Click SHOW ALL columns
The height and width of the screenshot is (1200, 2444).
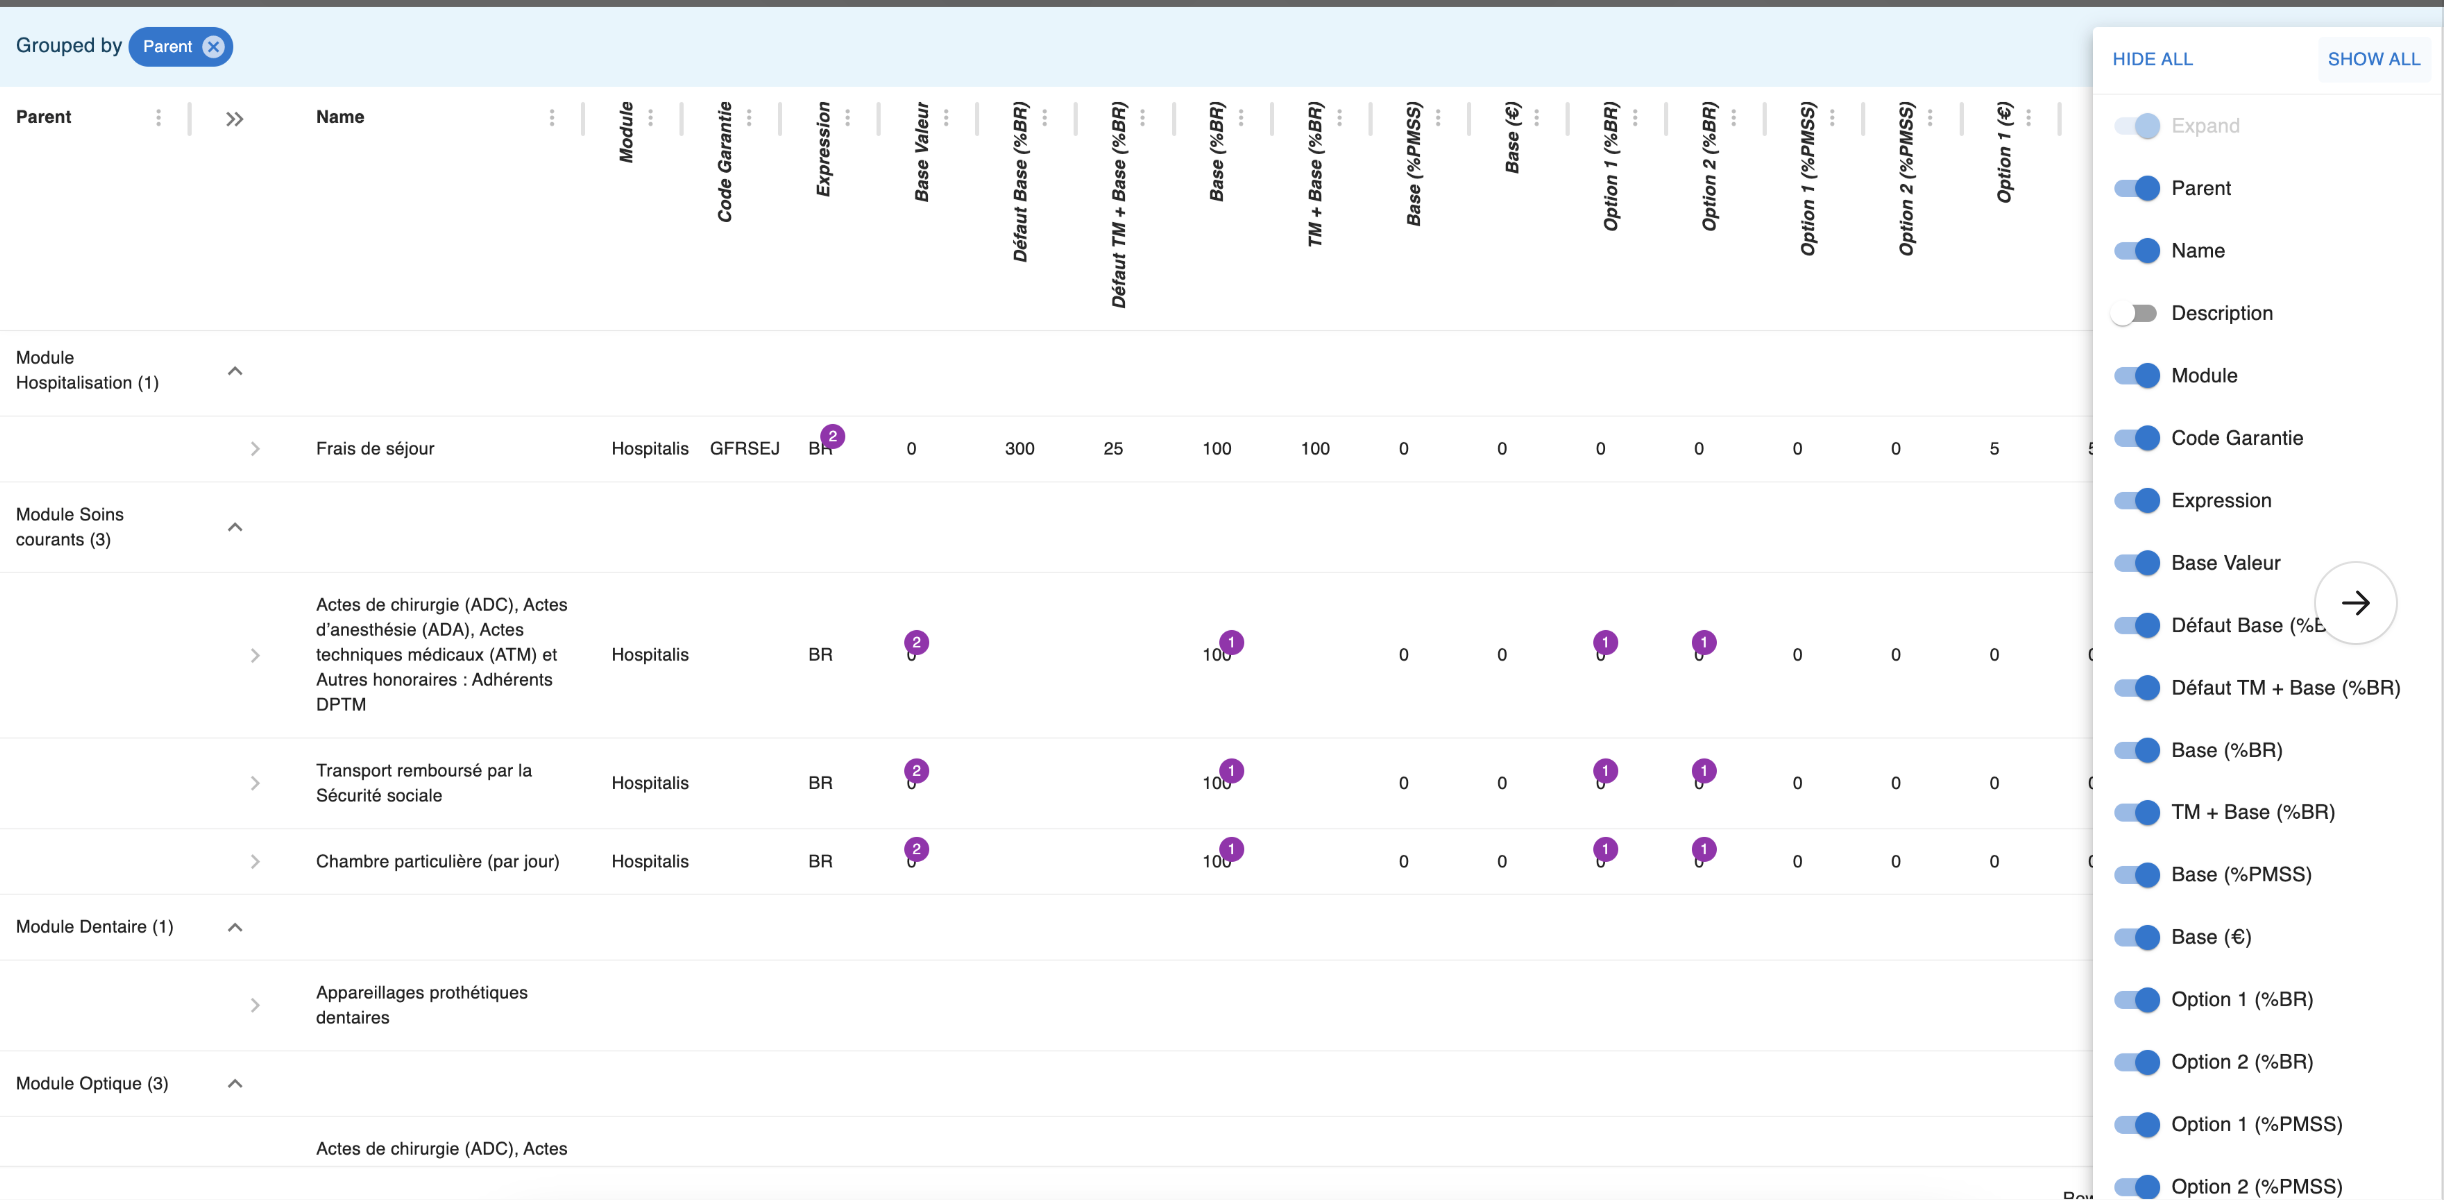[2374, 59]
